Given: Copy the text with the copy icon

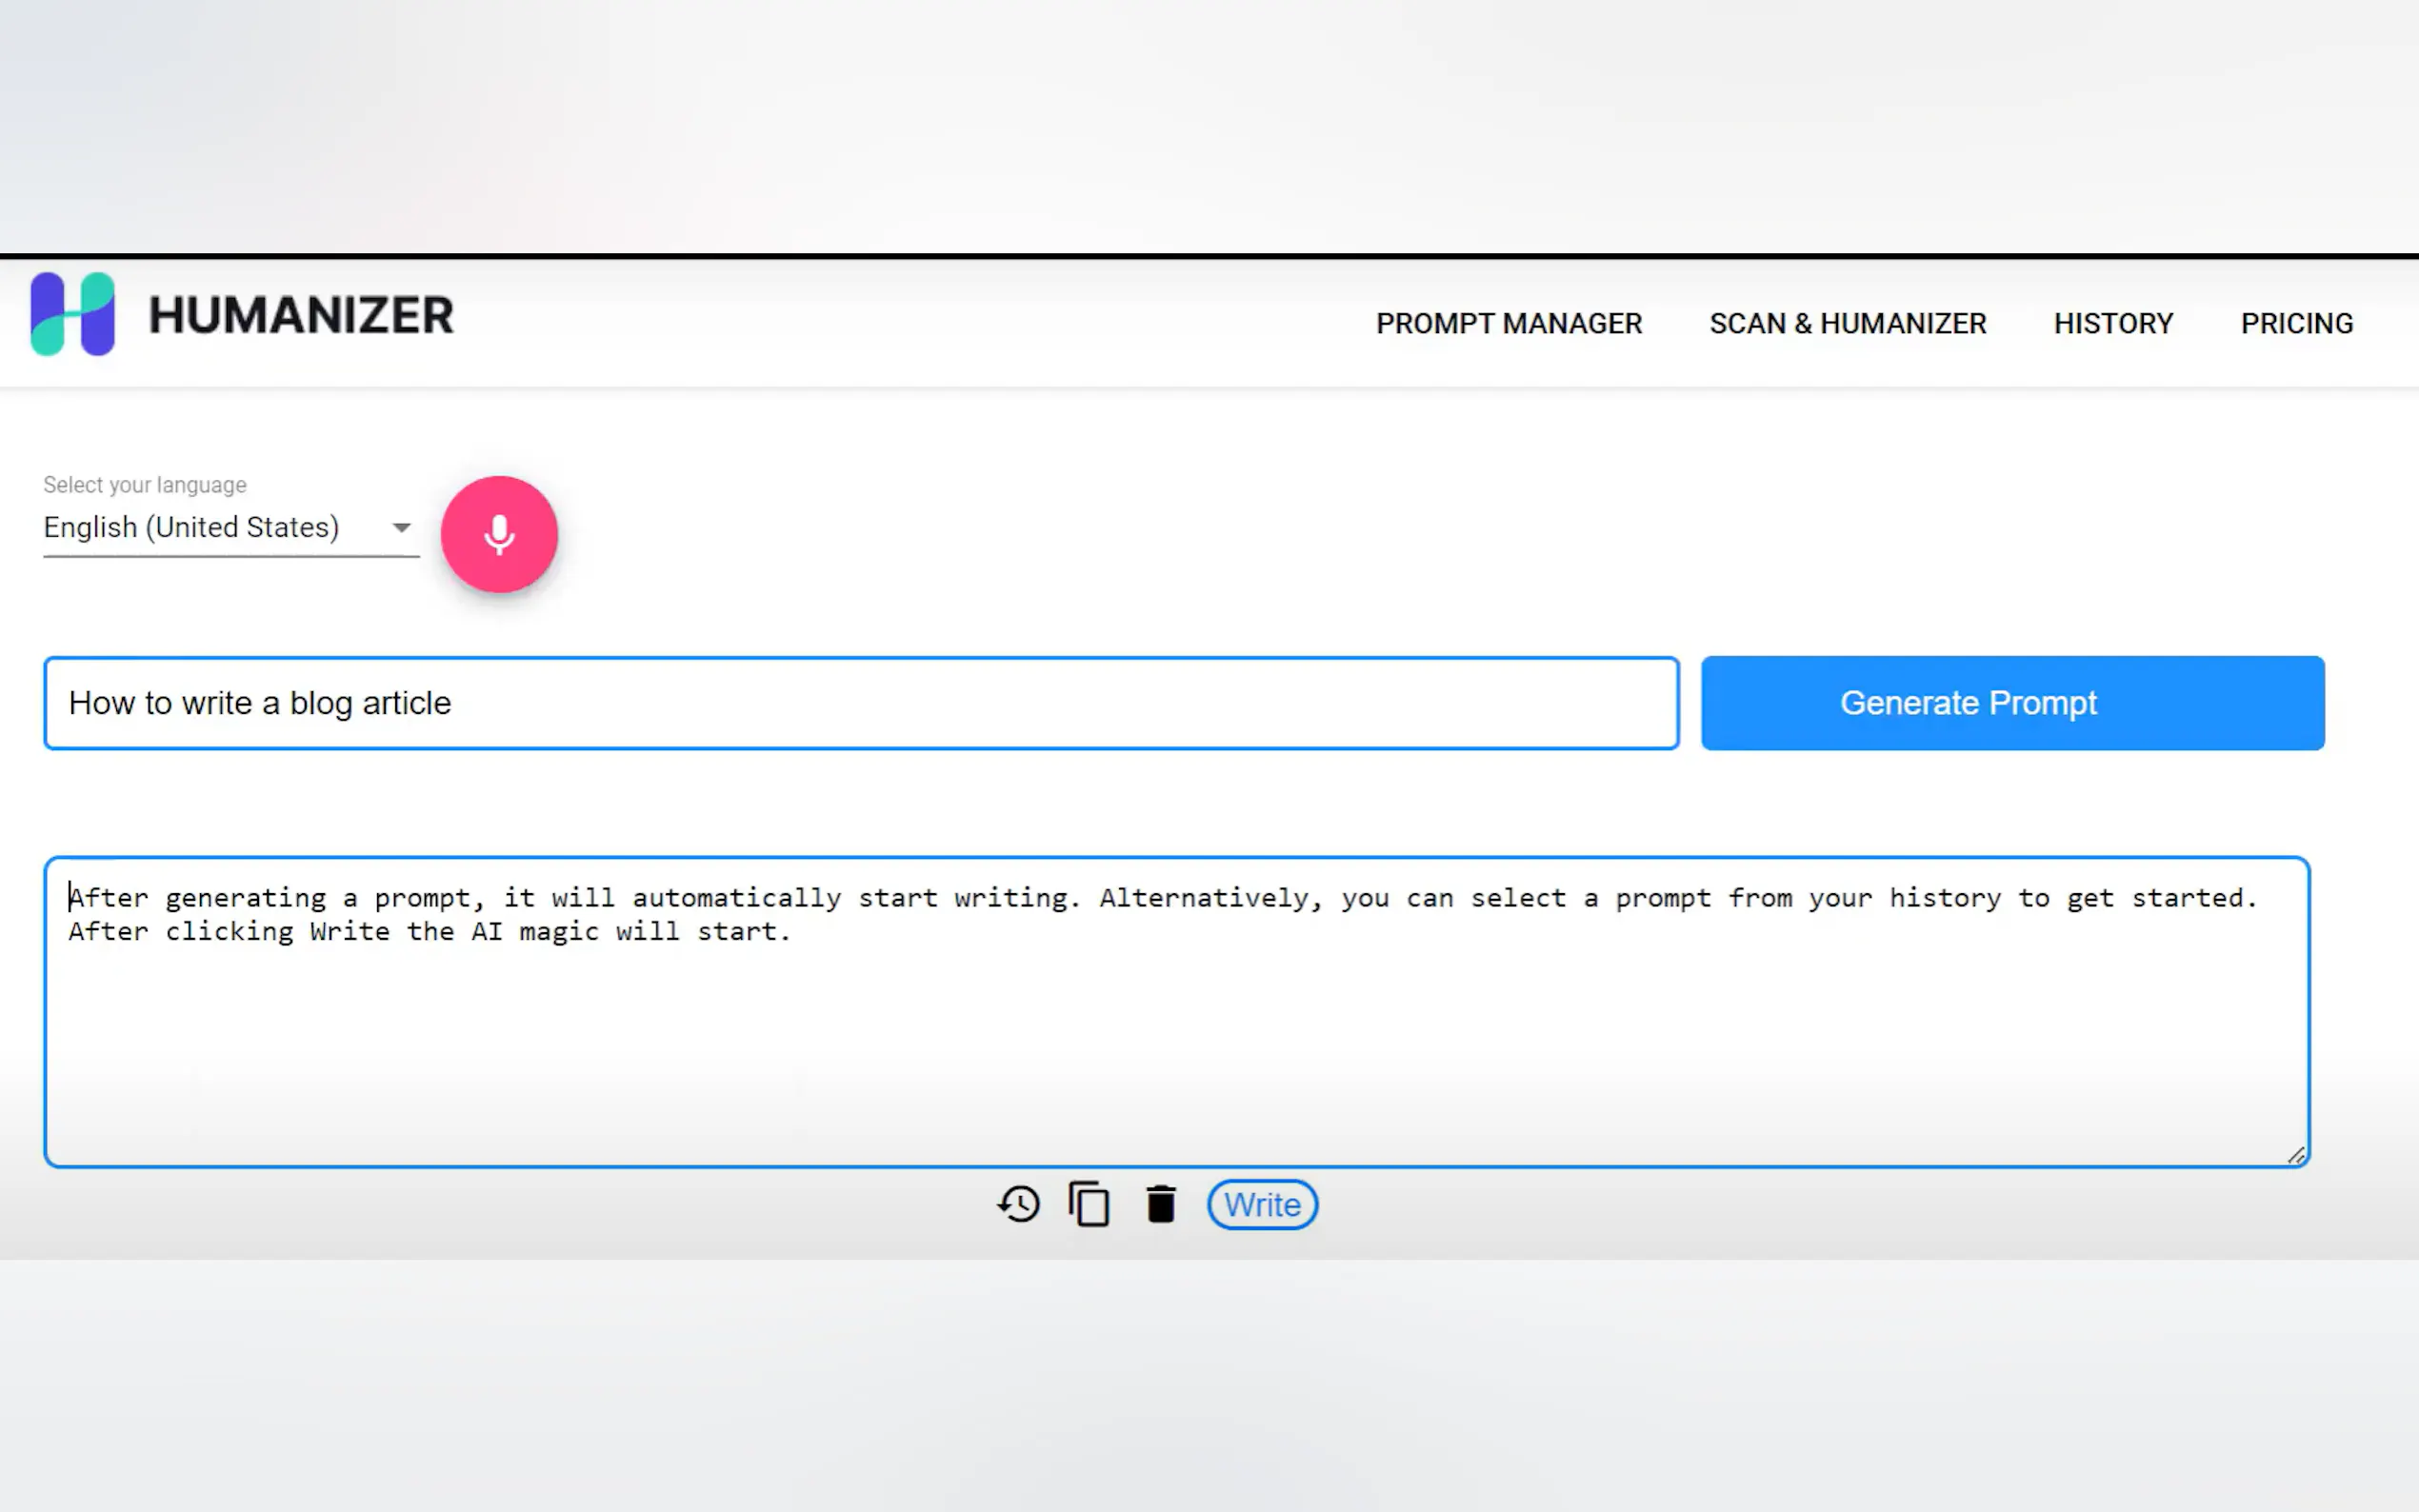Looking at the screenshot, I should (x=1089, y=1204).
